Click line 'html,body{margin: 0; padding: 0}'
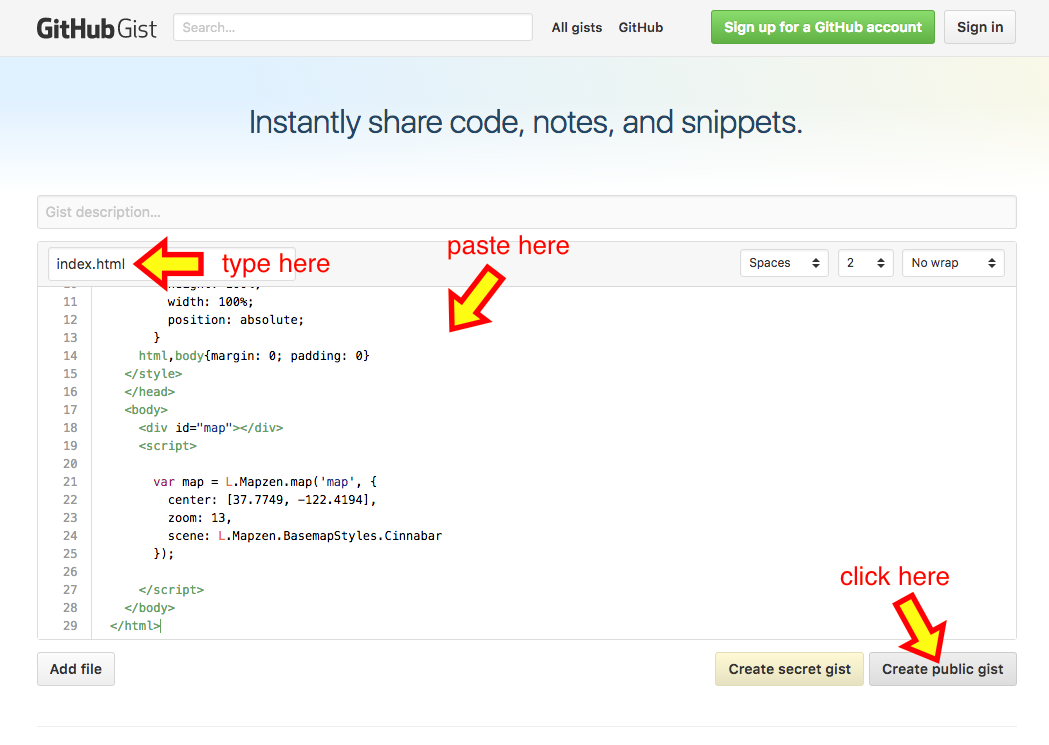 click(x=254, y=356)
